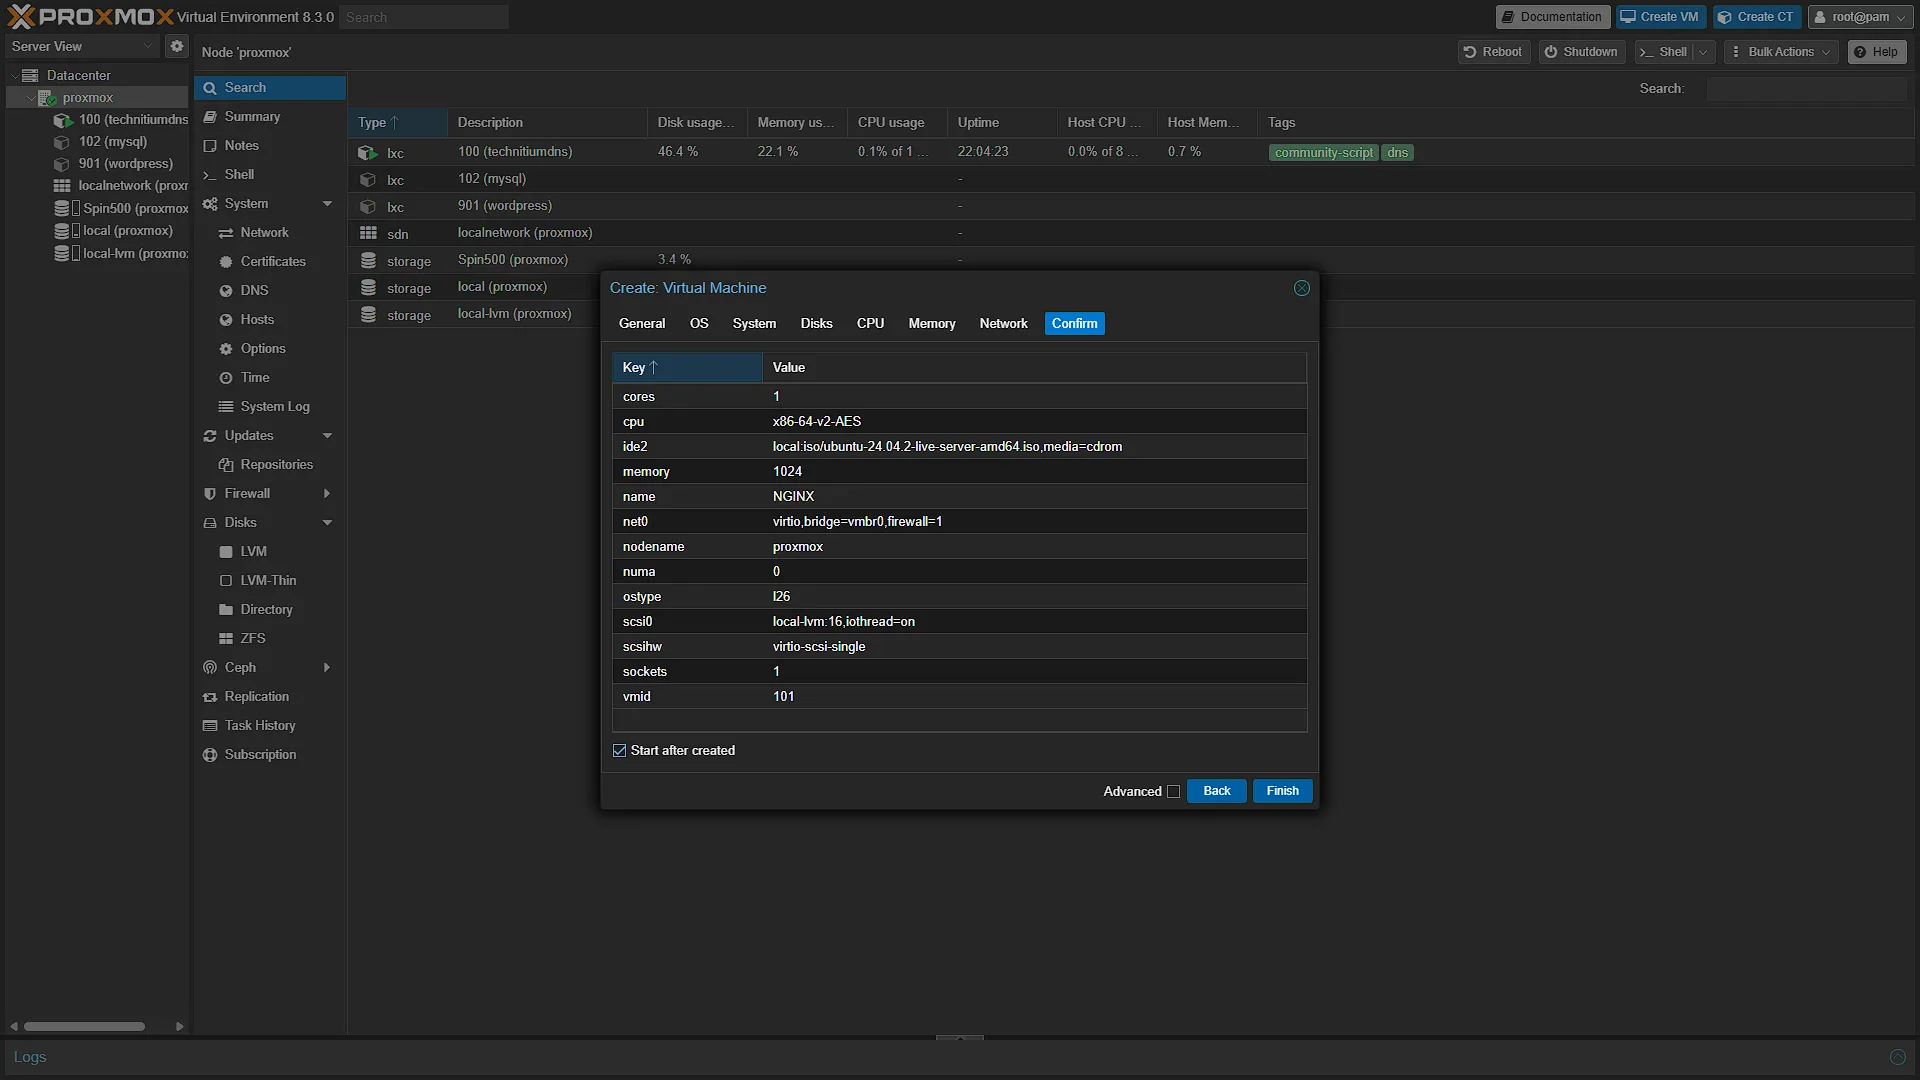Open the Shell button dropdown arrow
This screenshot has height=1080, width=1920.
pos(1703,52)
